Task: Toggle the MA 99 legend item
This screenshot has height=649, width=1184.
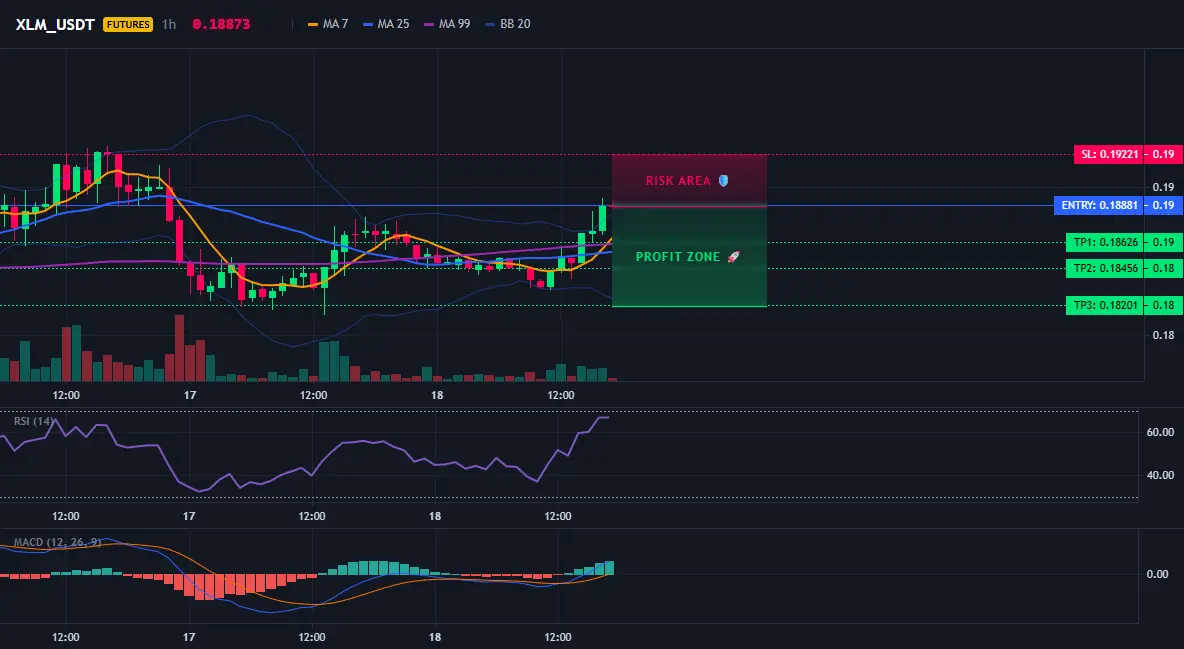Action: (447, 24)
